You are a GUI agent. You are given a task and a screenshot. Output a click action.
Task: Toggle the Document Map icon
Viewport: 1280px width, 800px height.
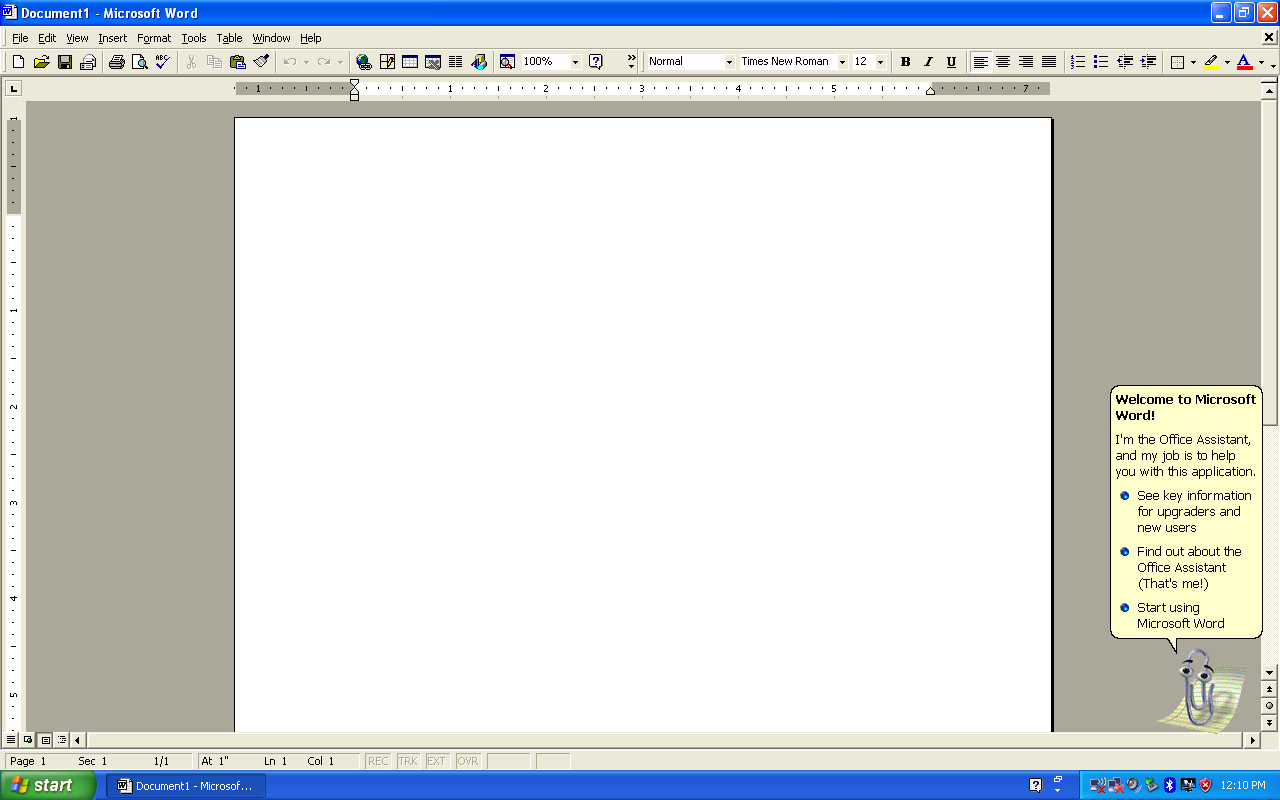(x=507, y=62)
